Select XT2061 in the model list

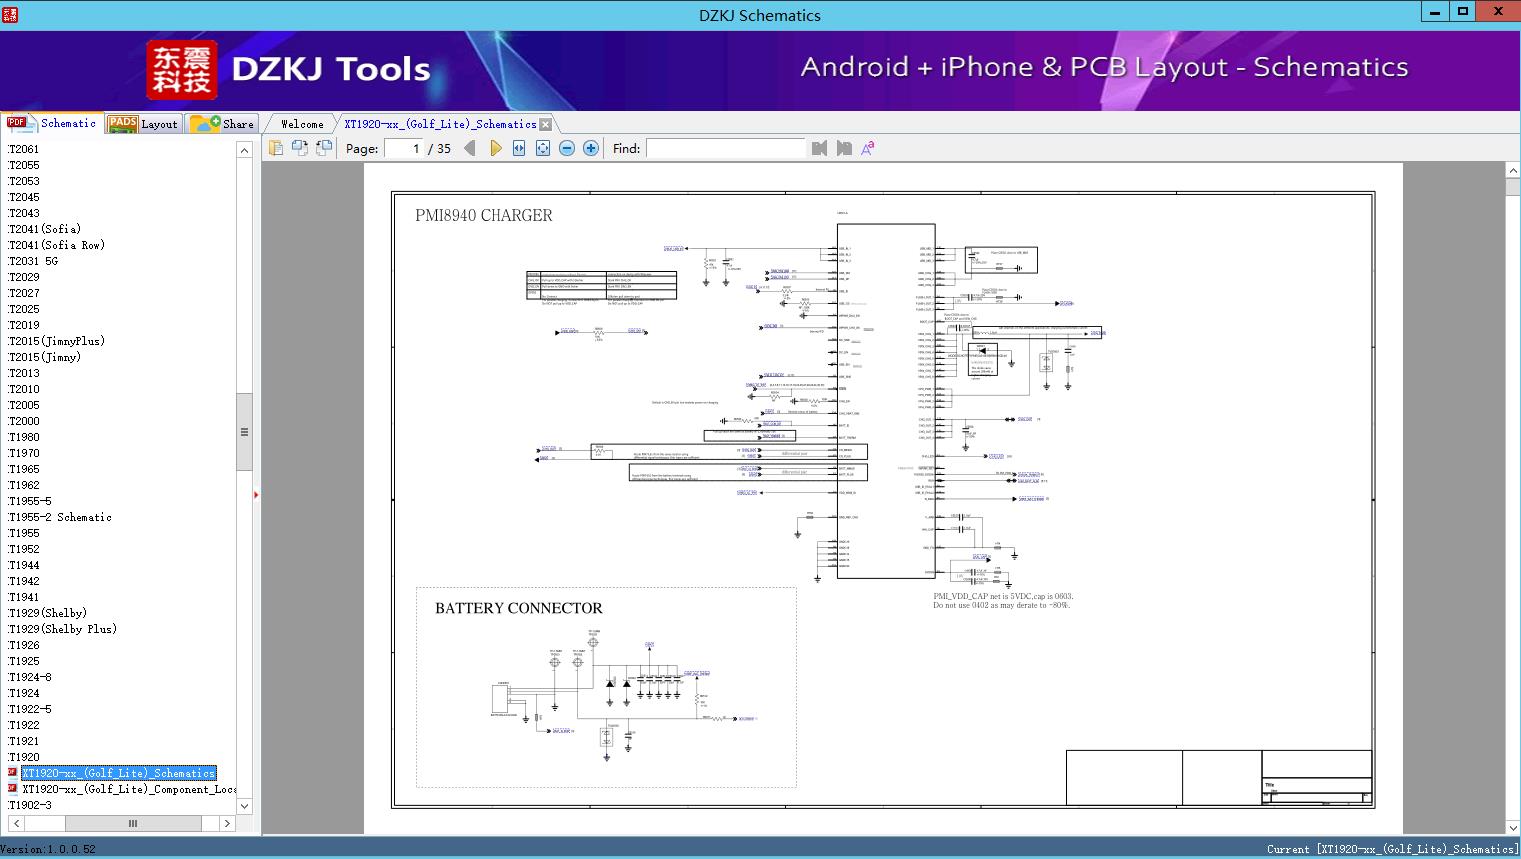24,149
